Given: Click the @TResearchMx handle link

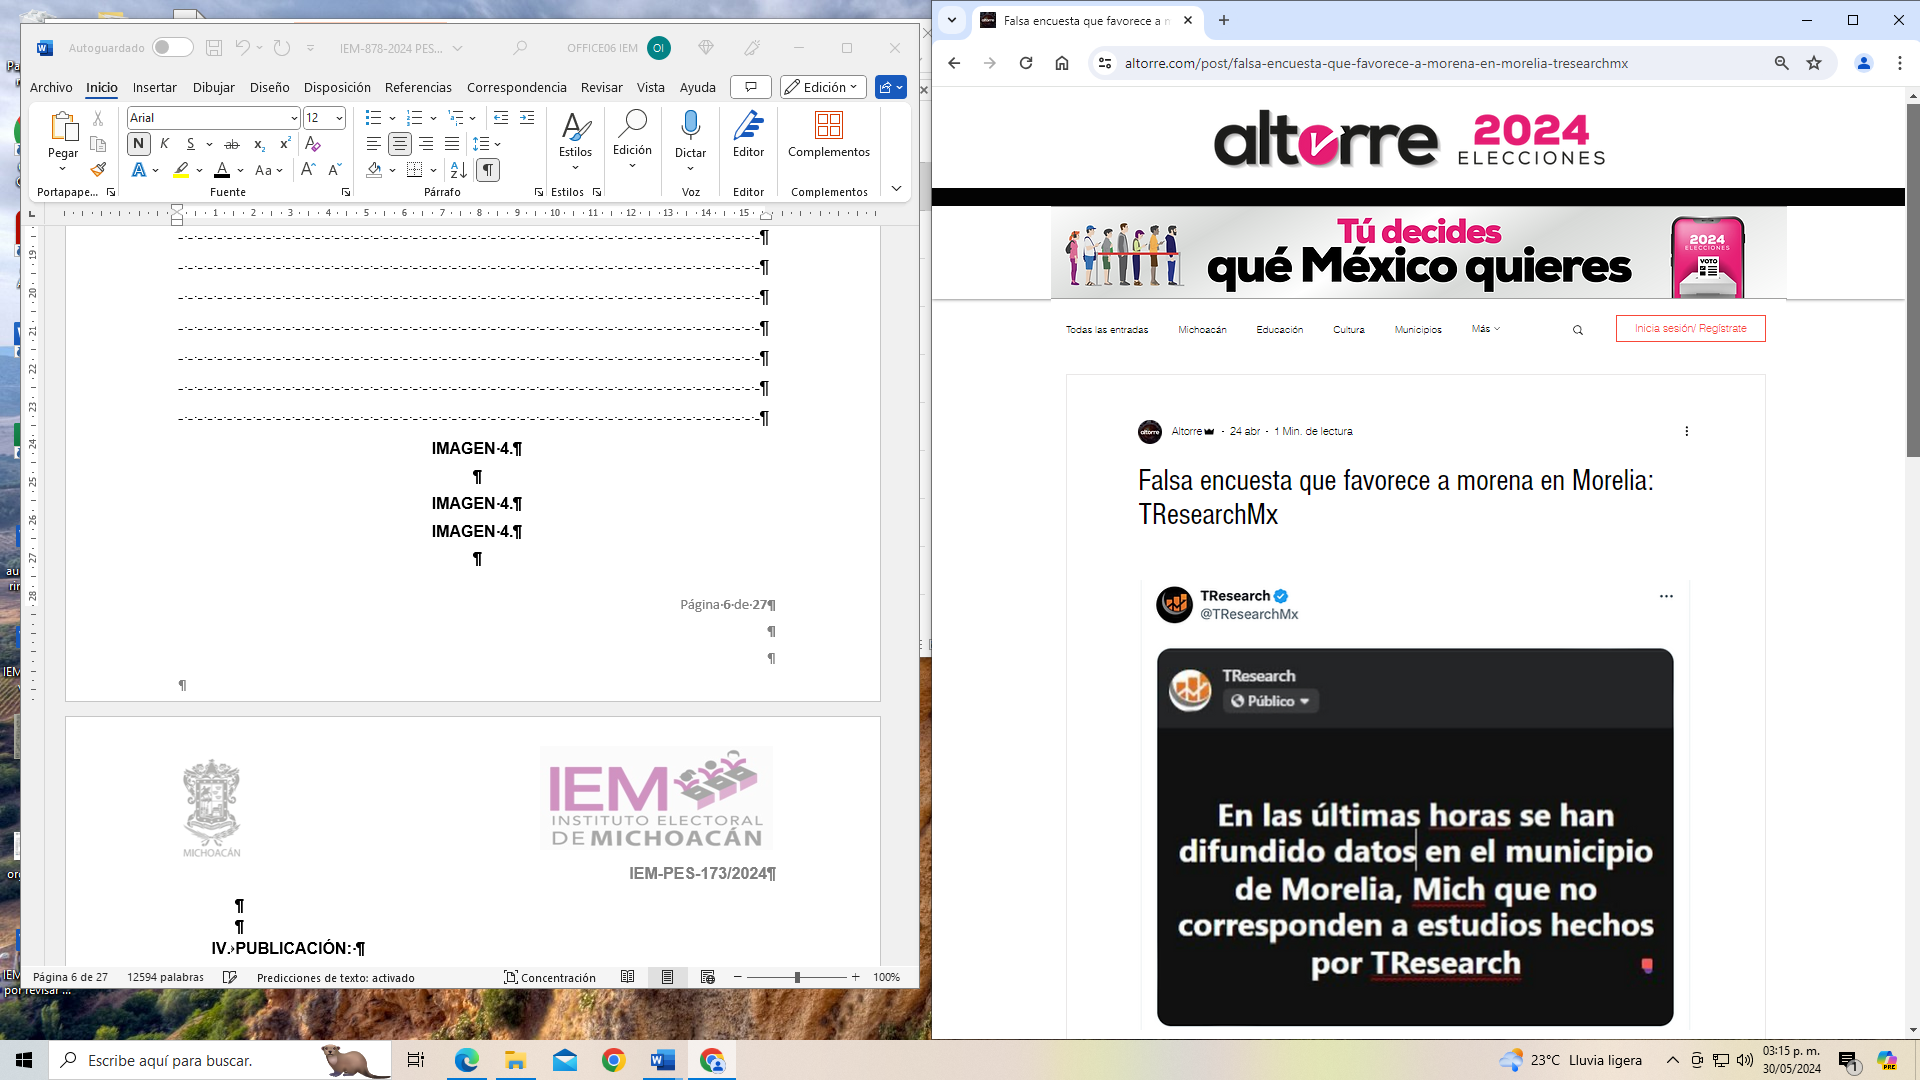Looking at the screenshot, I should (x=1249, y=614).
